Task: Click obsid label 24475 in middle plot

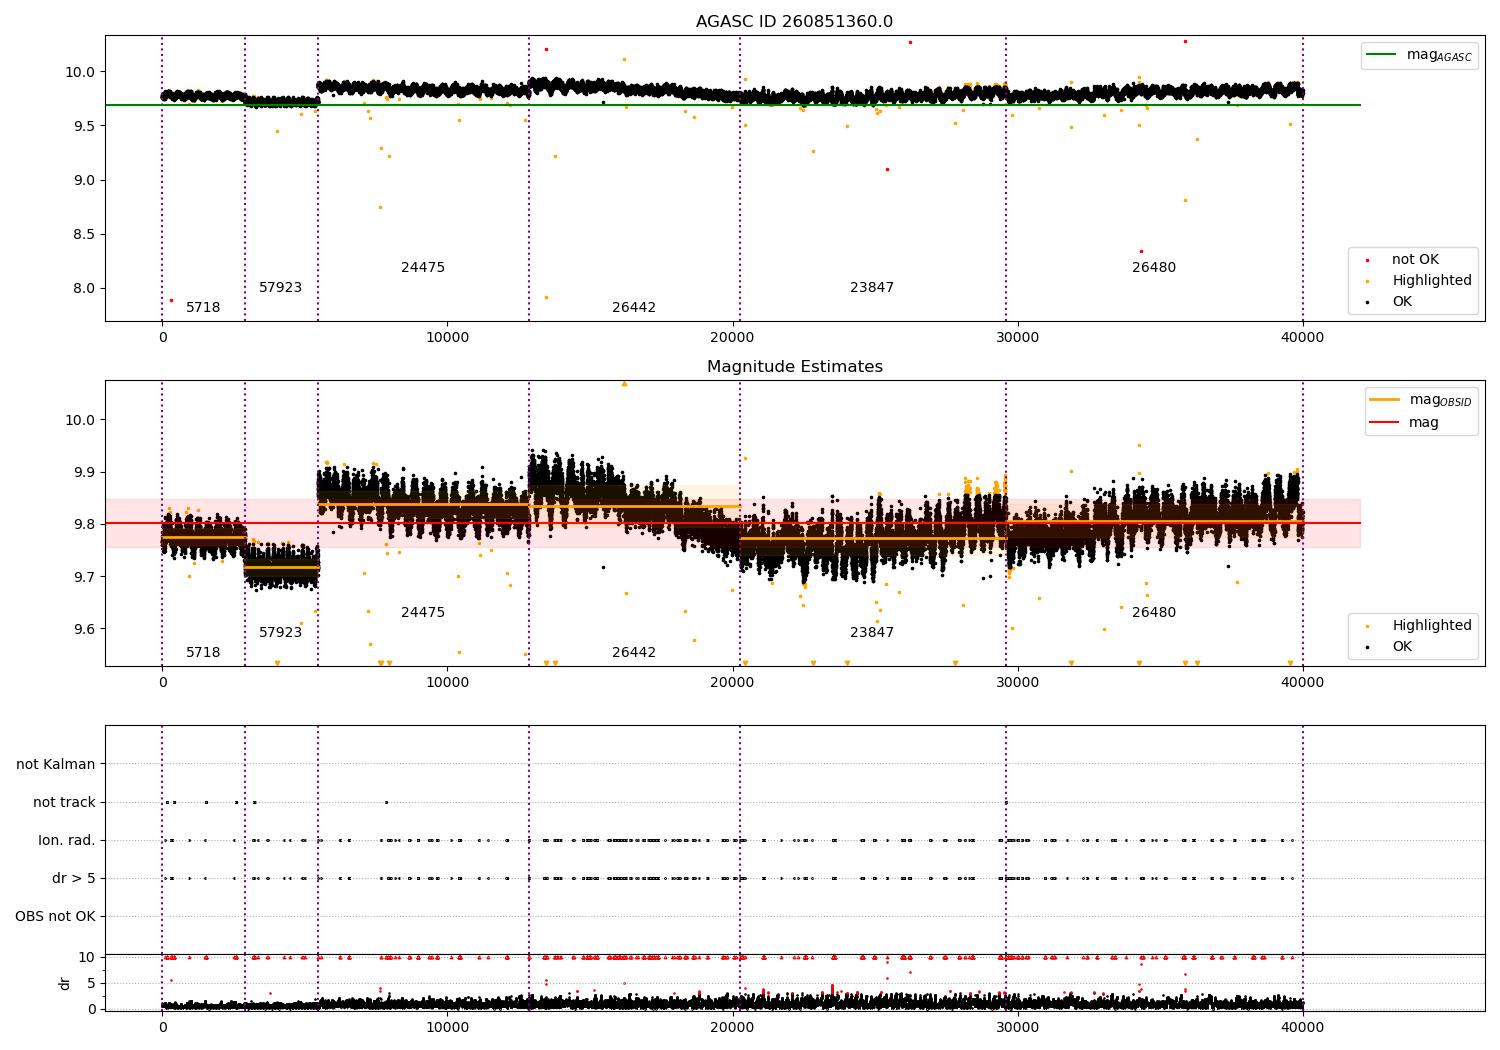Action: point(423,613)
